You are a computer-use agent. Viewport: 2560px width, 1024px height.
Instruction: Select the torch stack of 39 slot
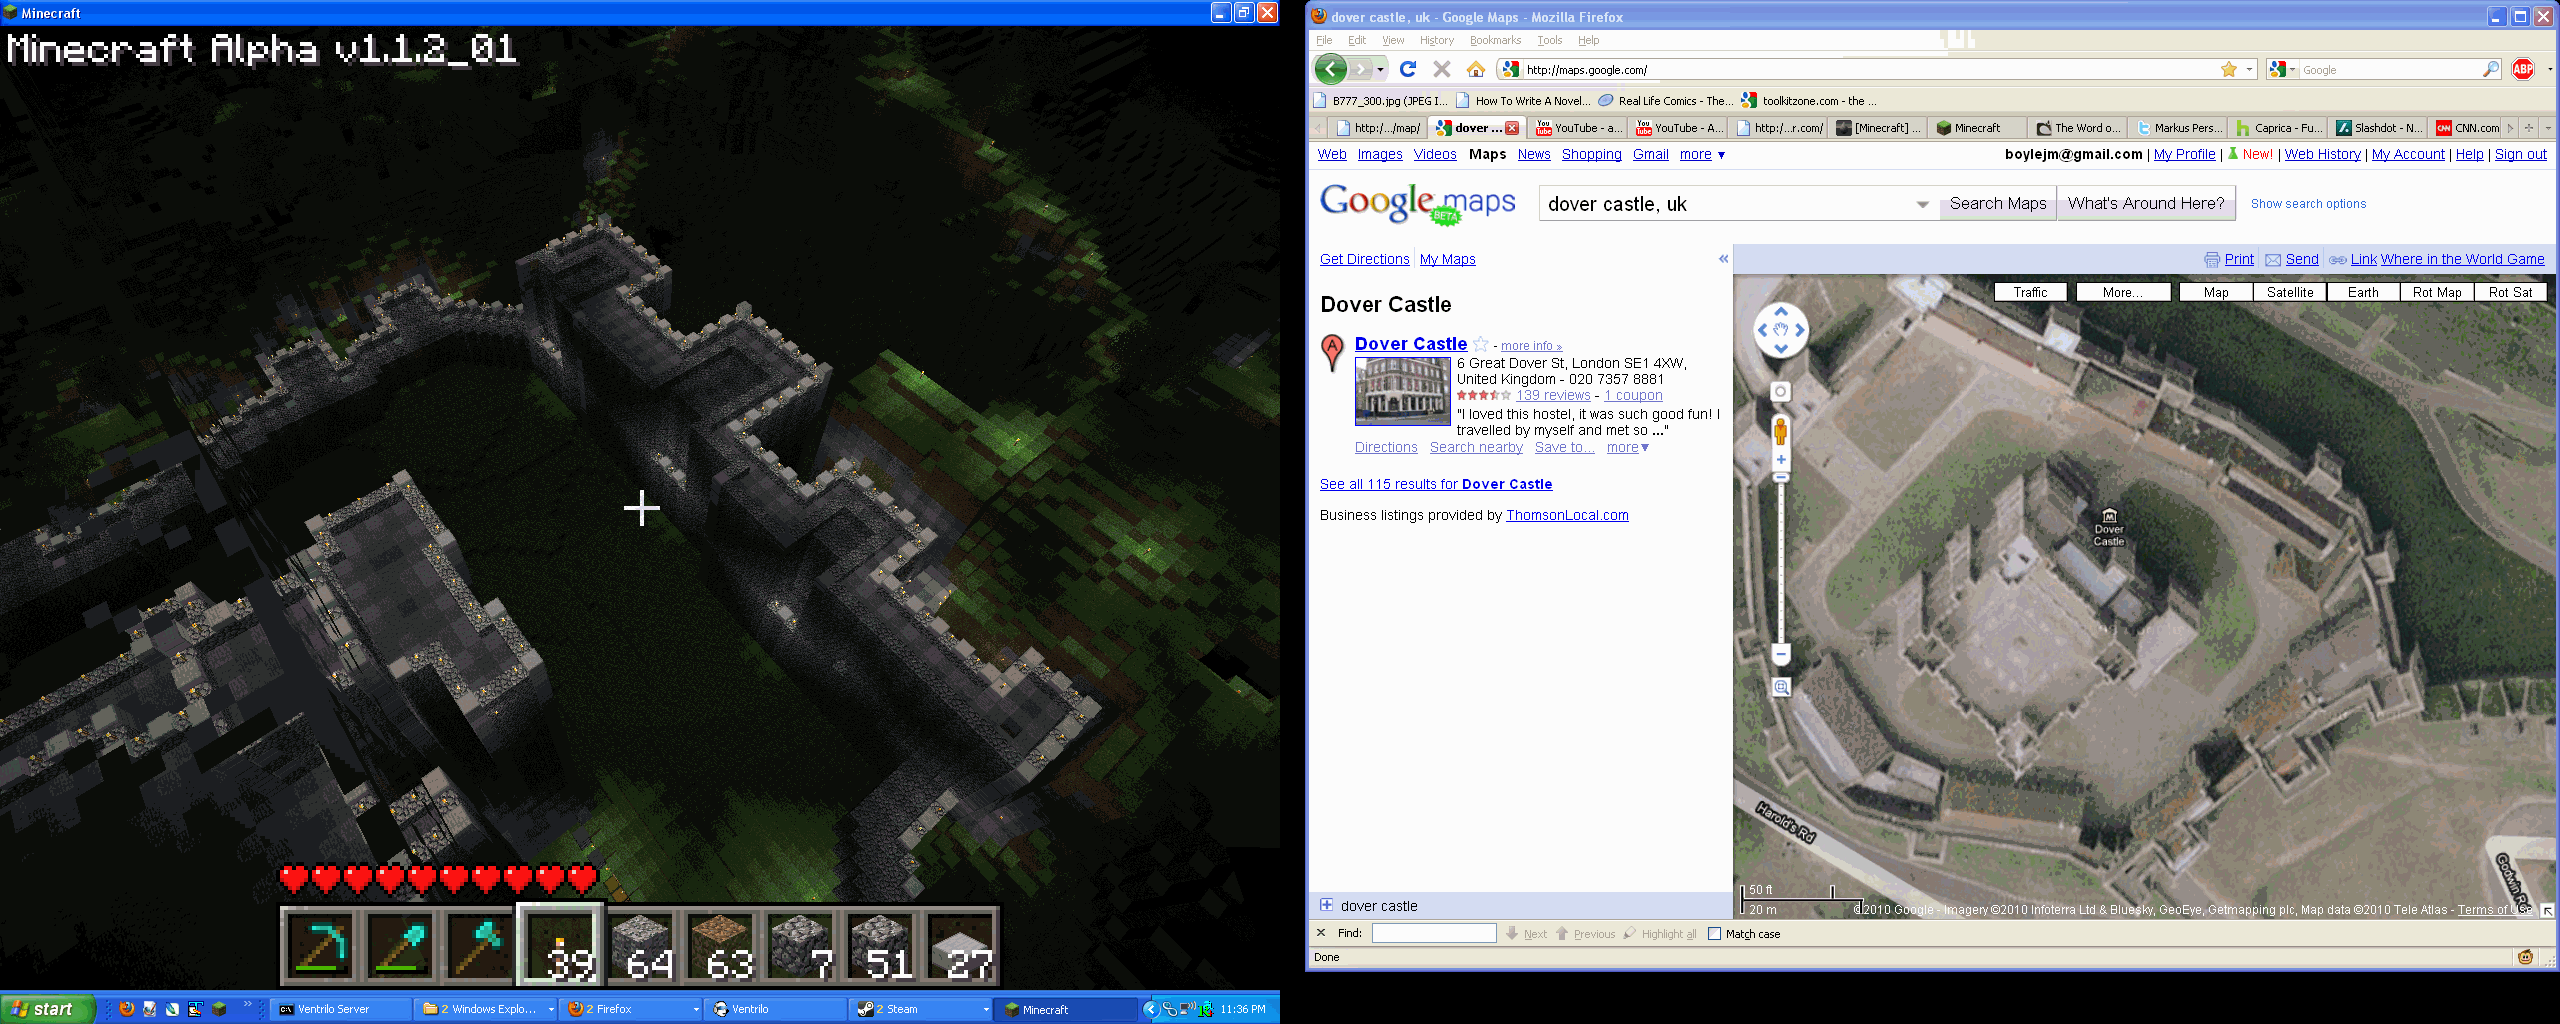point(560,946)
